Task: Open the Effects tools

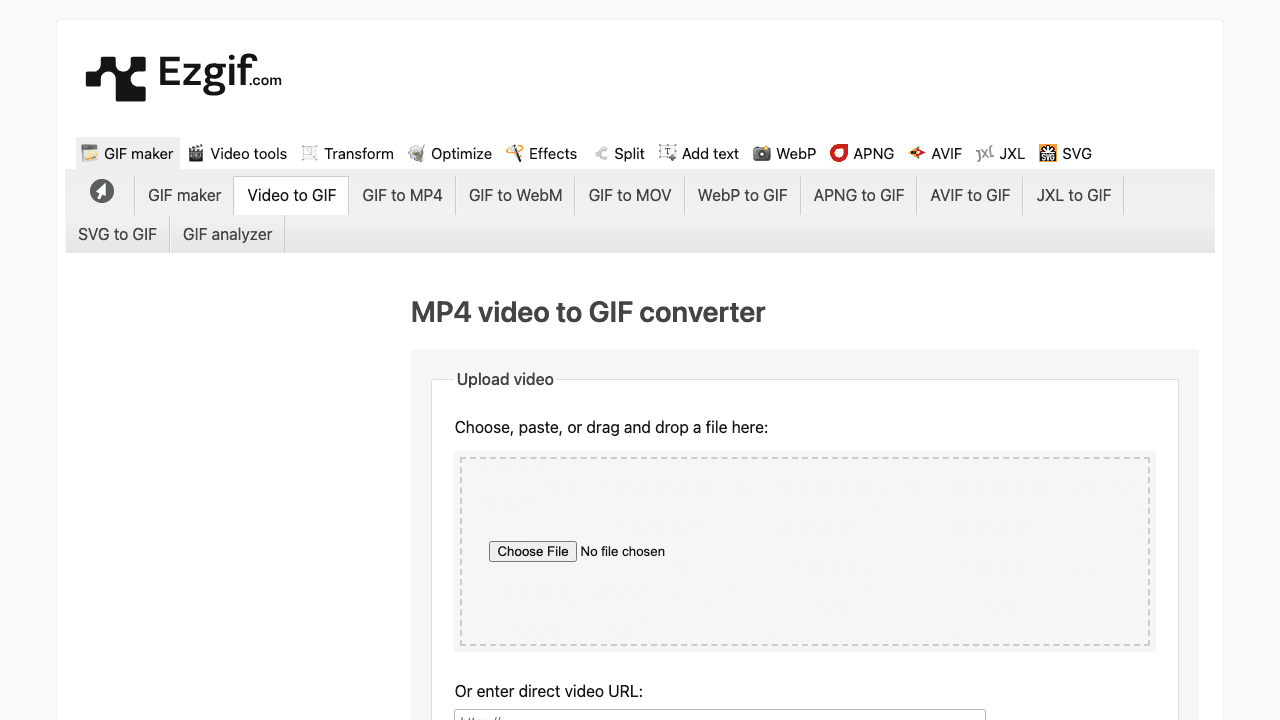Action: (516, 153)
